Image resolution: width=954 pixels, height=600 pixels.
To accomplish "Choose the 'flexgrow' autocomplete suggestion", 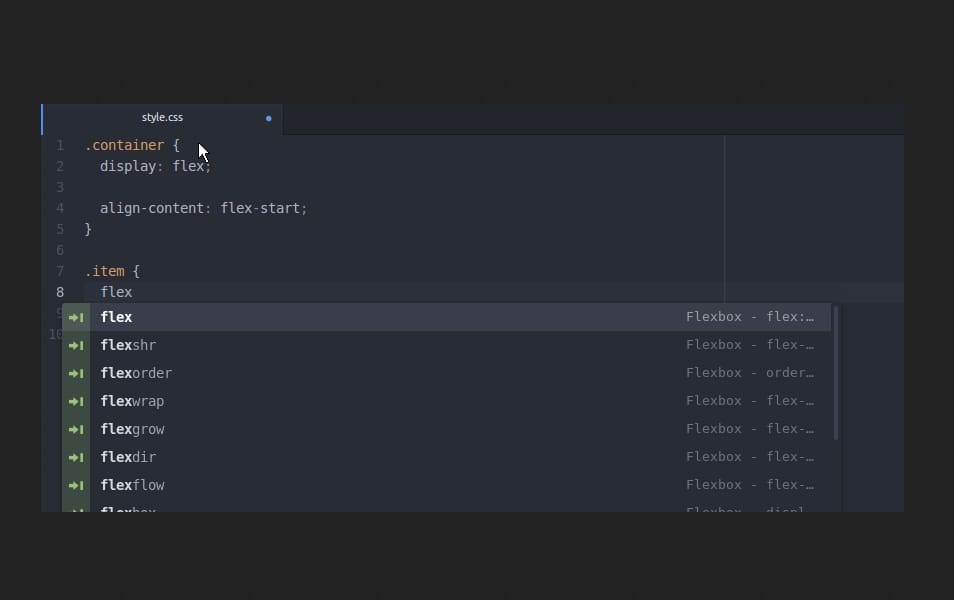I will click(x=447, y=429).
